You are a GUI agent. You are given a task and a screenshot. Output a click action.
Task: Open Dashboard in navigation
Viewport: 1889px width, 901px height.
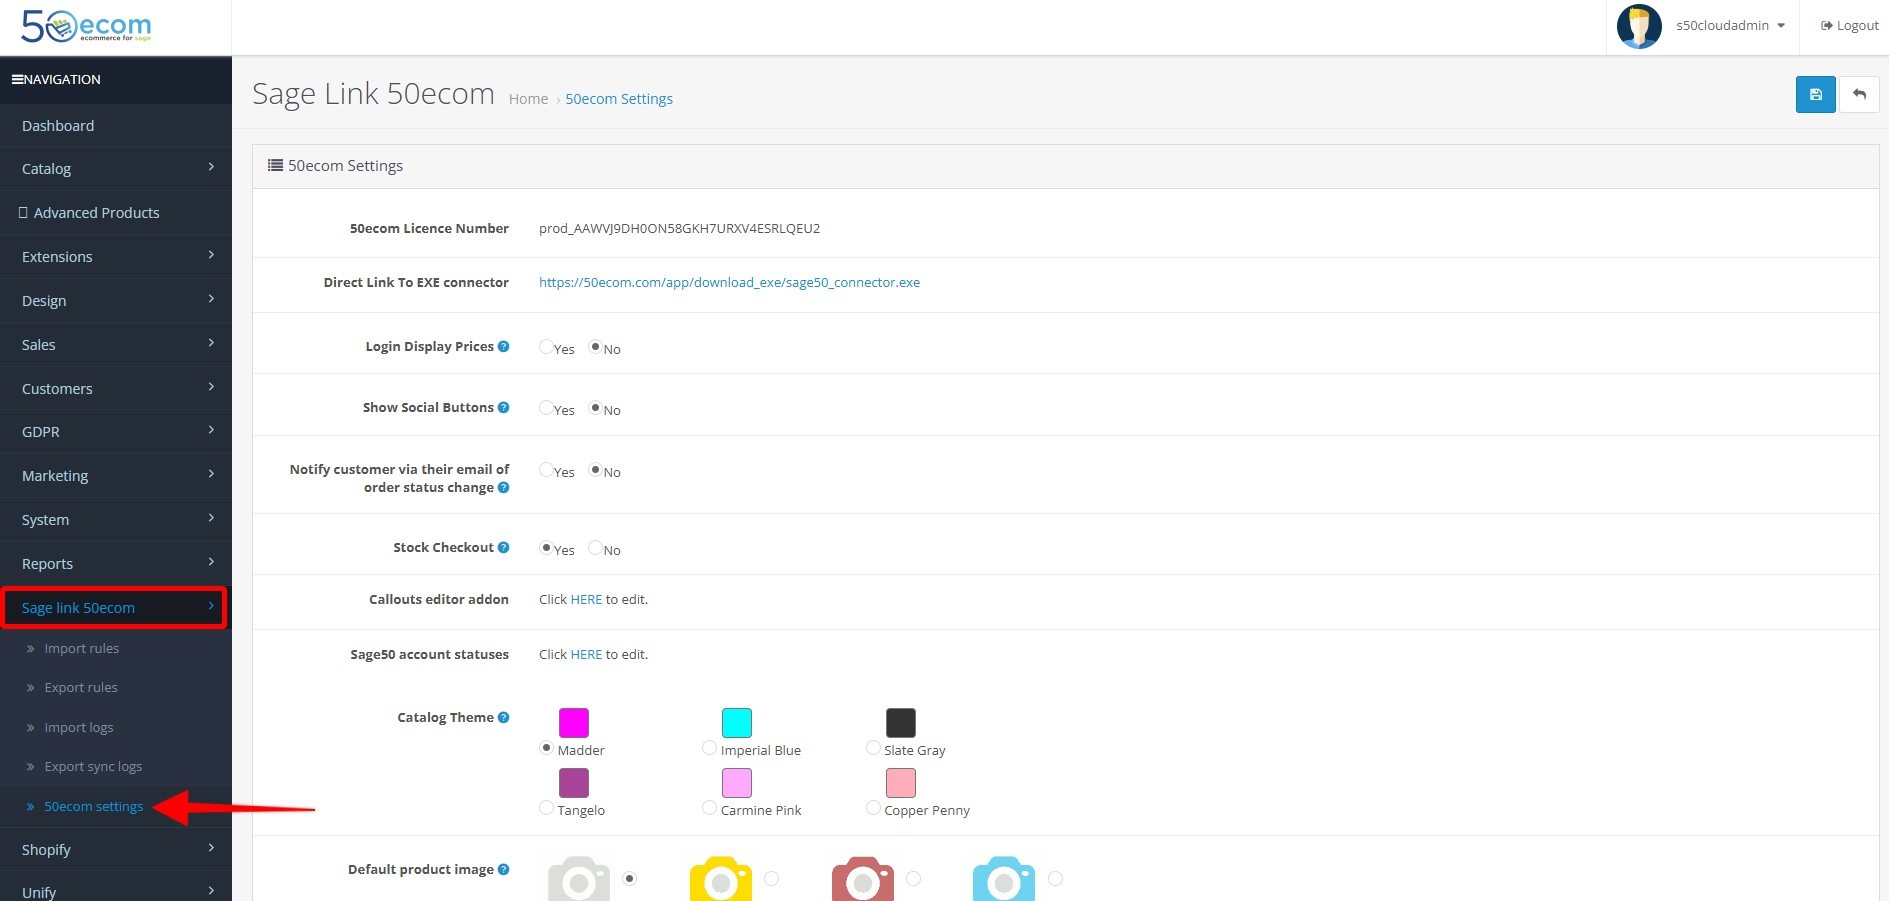[116, 126]
